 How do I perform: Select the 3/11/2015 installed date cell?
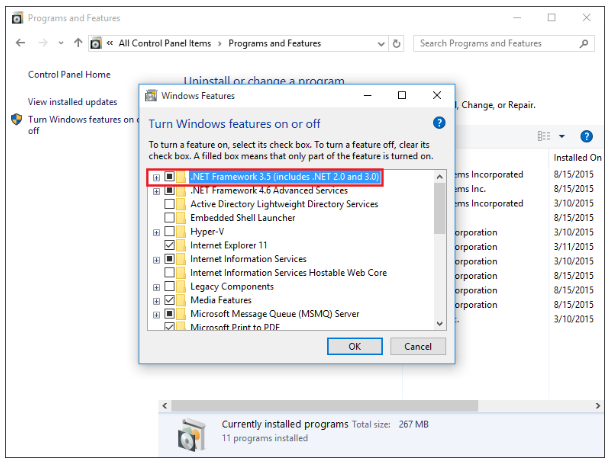573,247
